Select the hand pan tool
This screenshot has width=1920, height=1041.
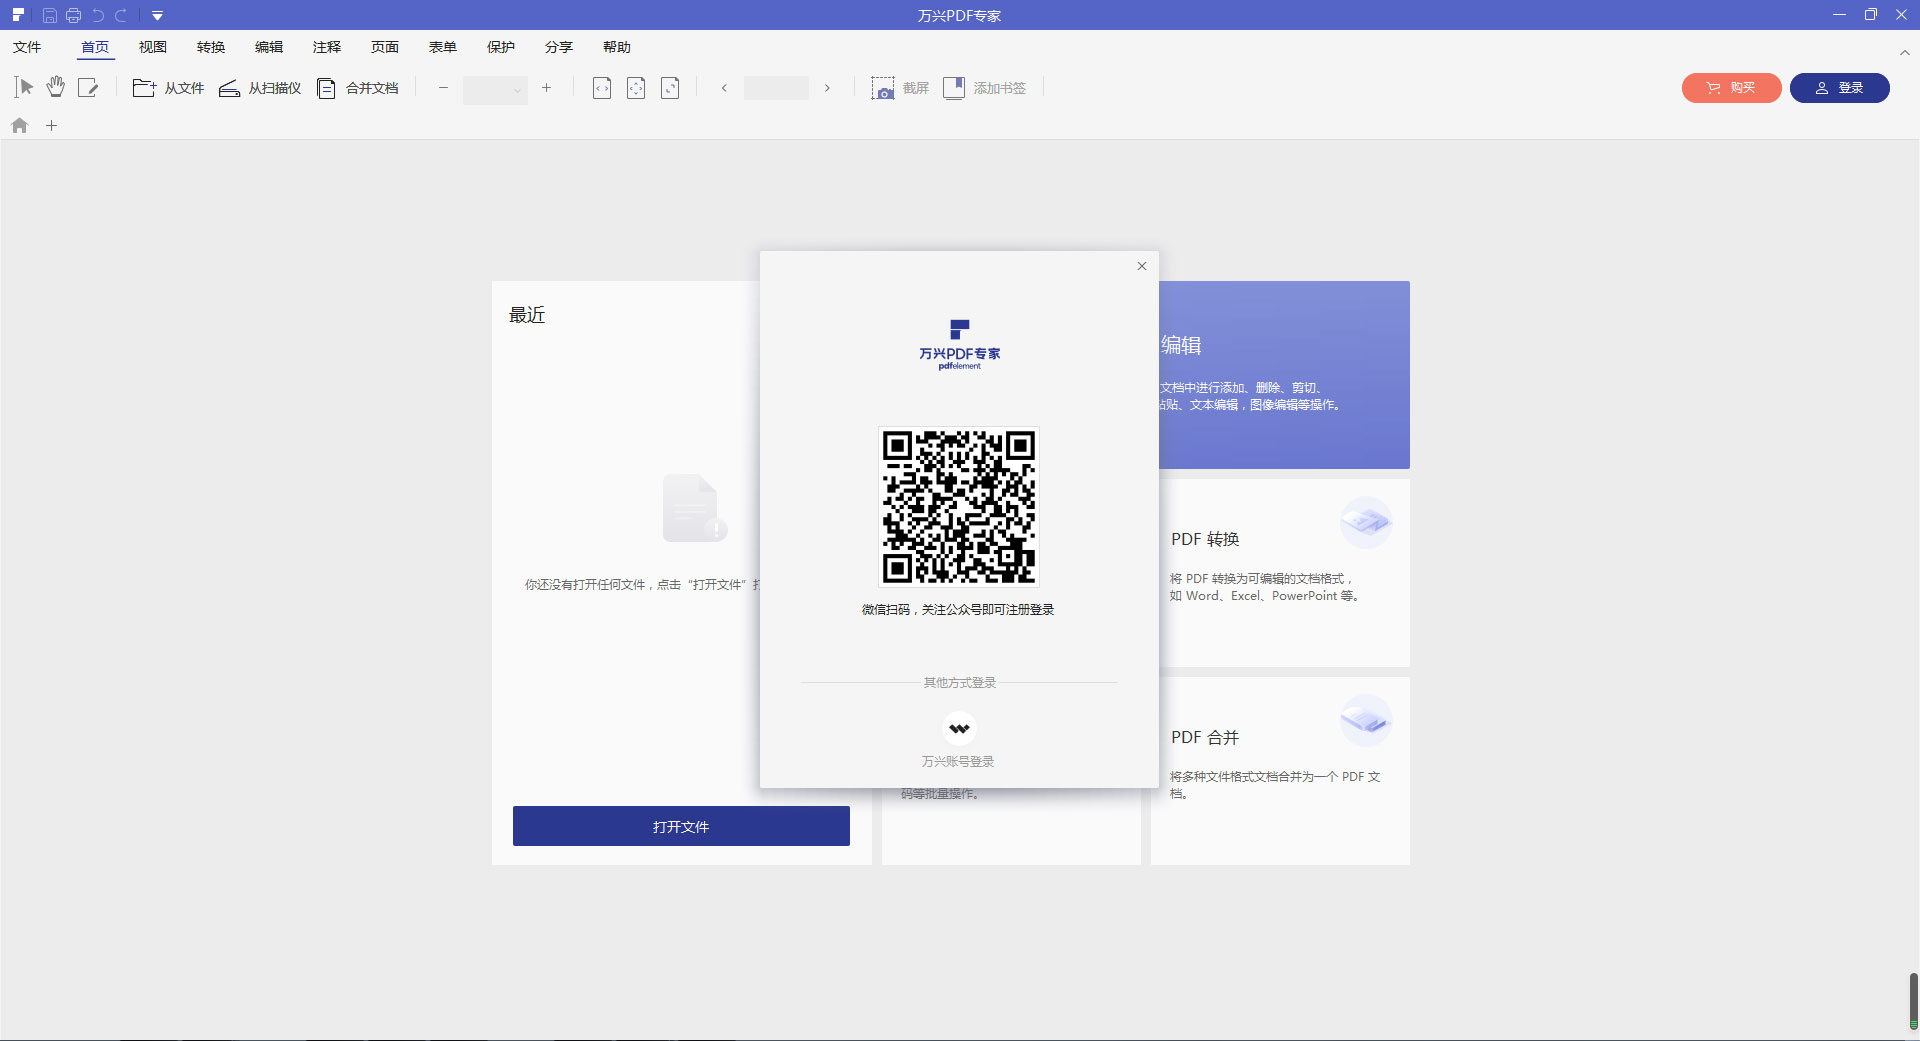[x=55, y=88]
